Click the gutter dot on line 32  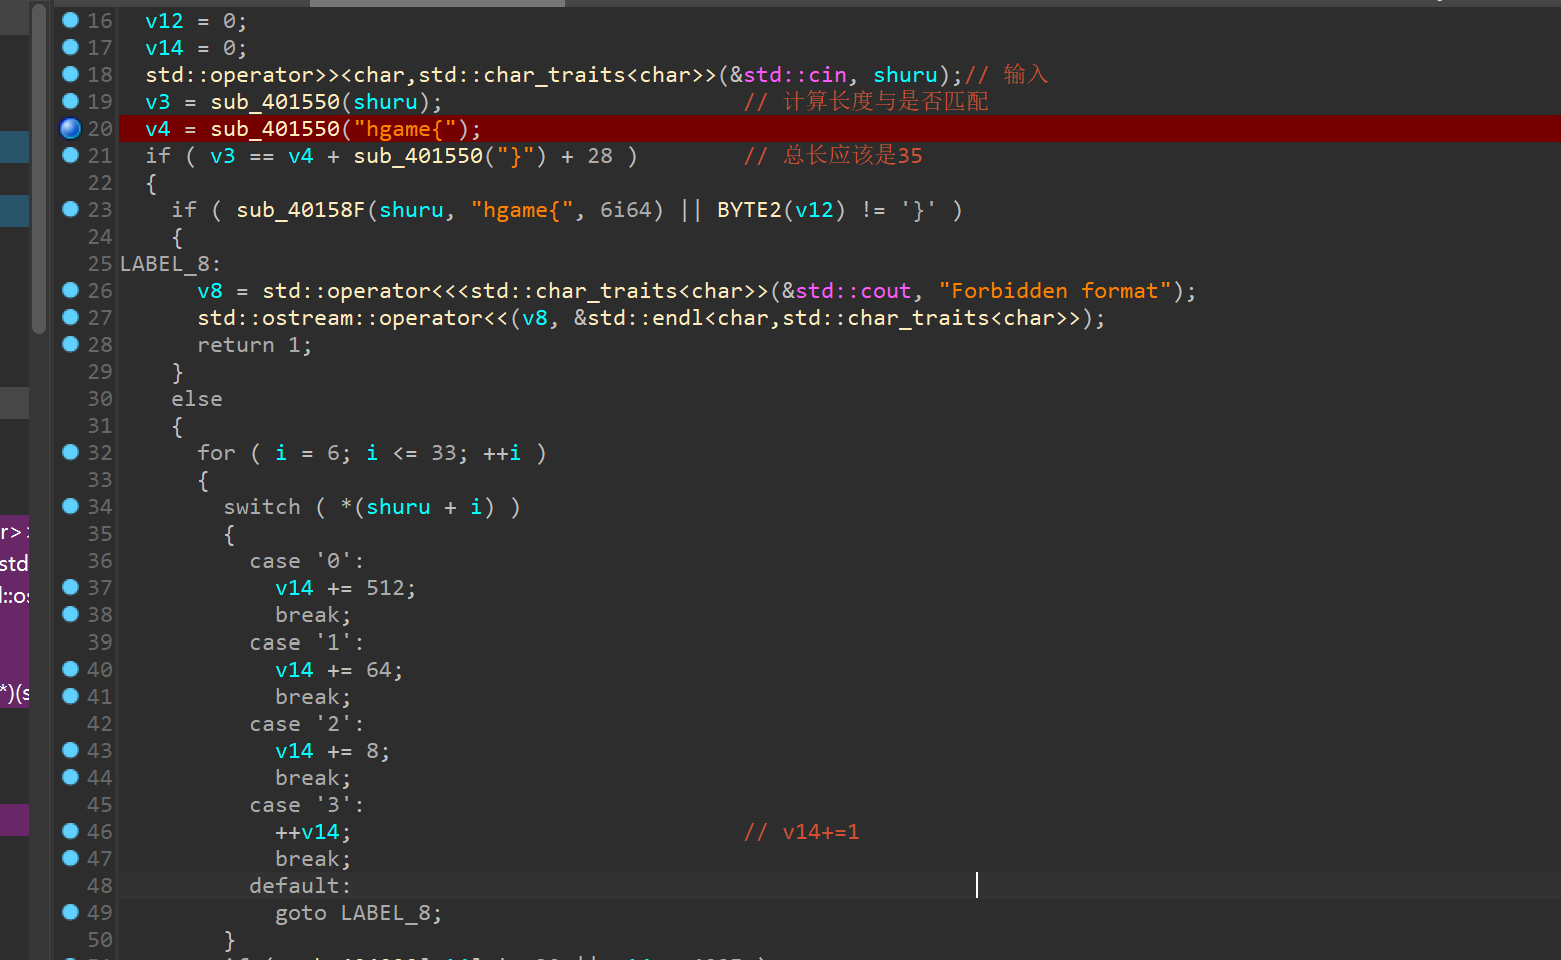[x=70, y=452]
